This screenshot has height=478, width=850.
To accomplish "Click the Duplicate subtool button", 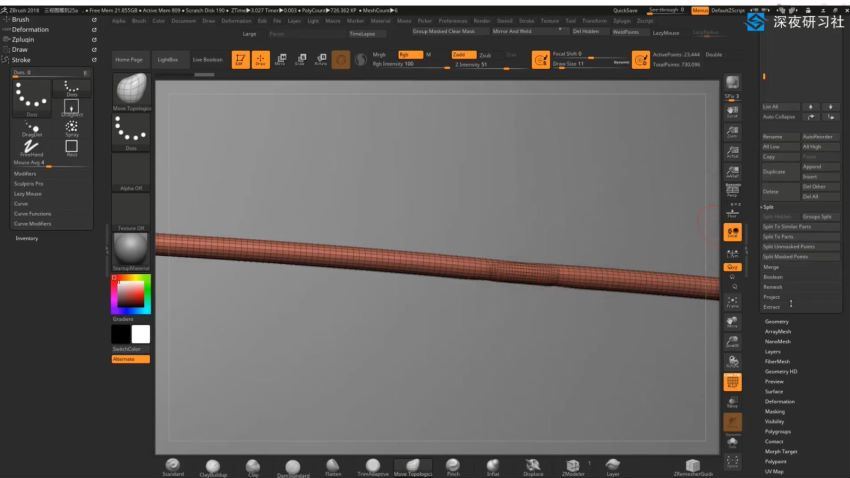I will coord(780,172).
